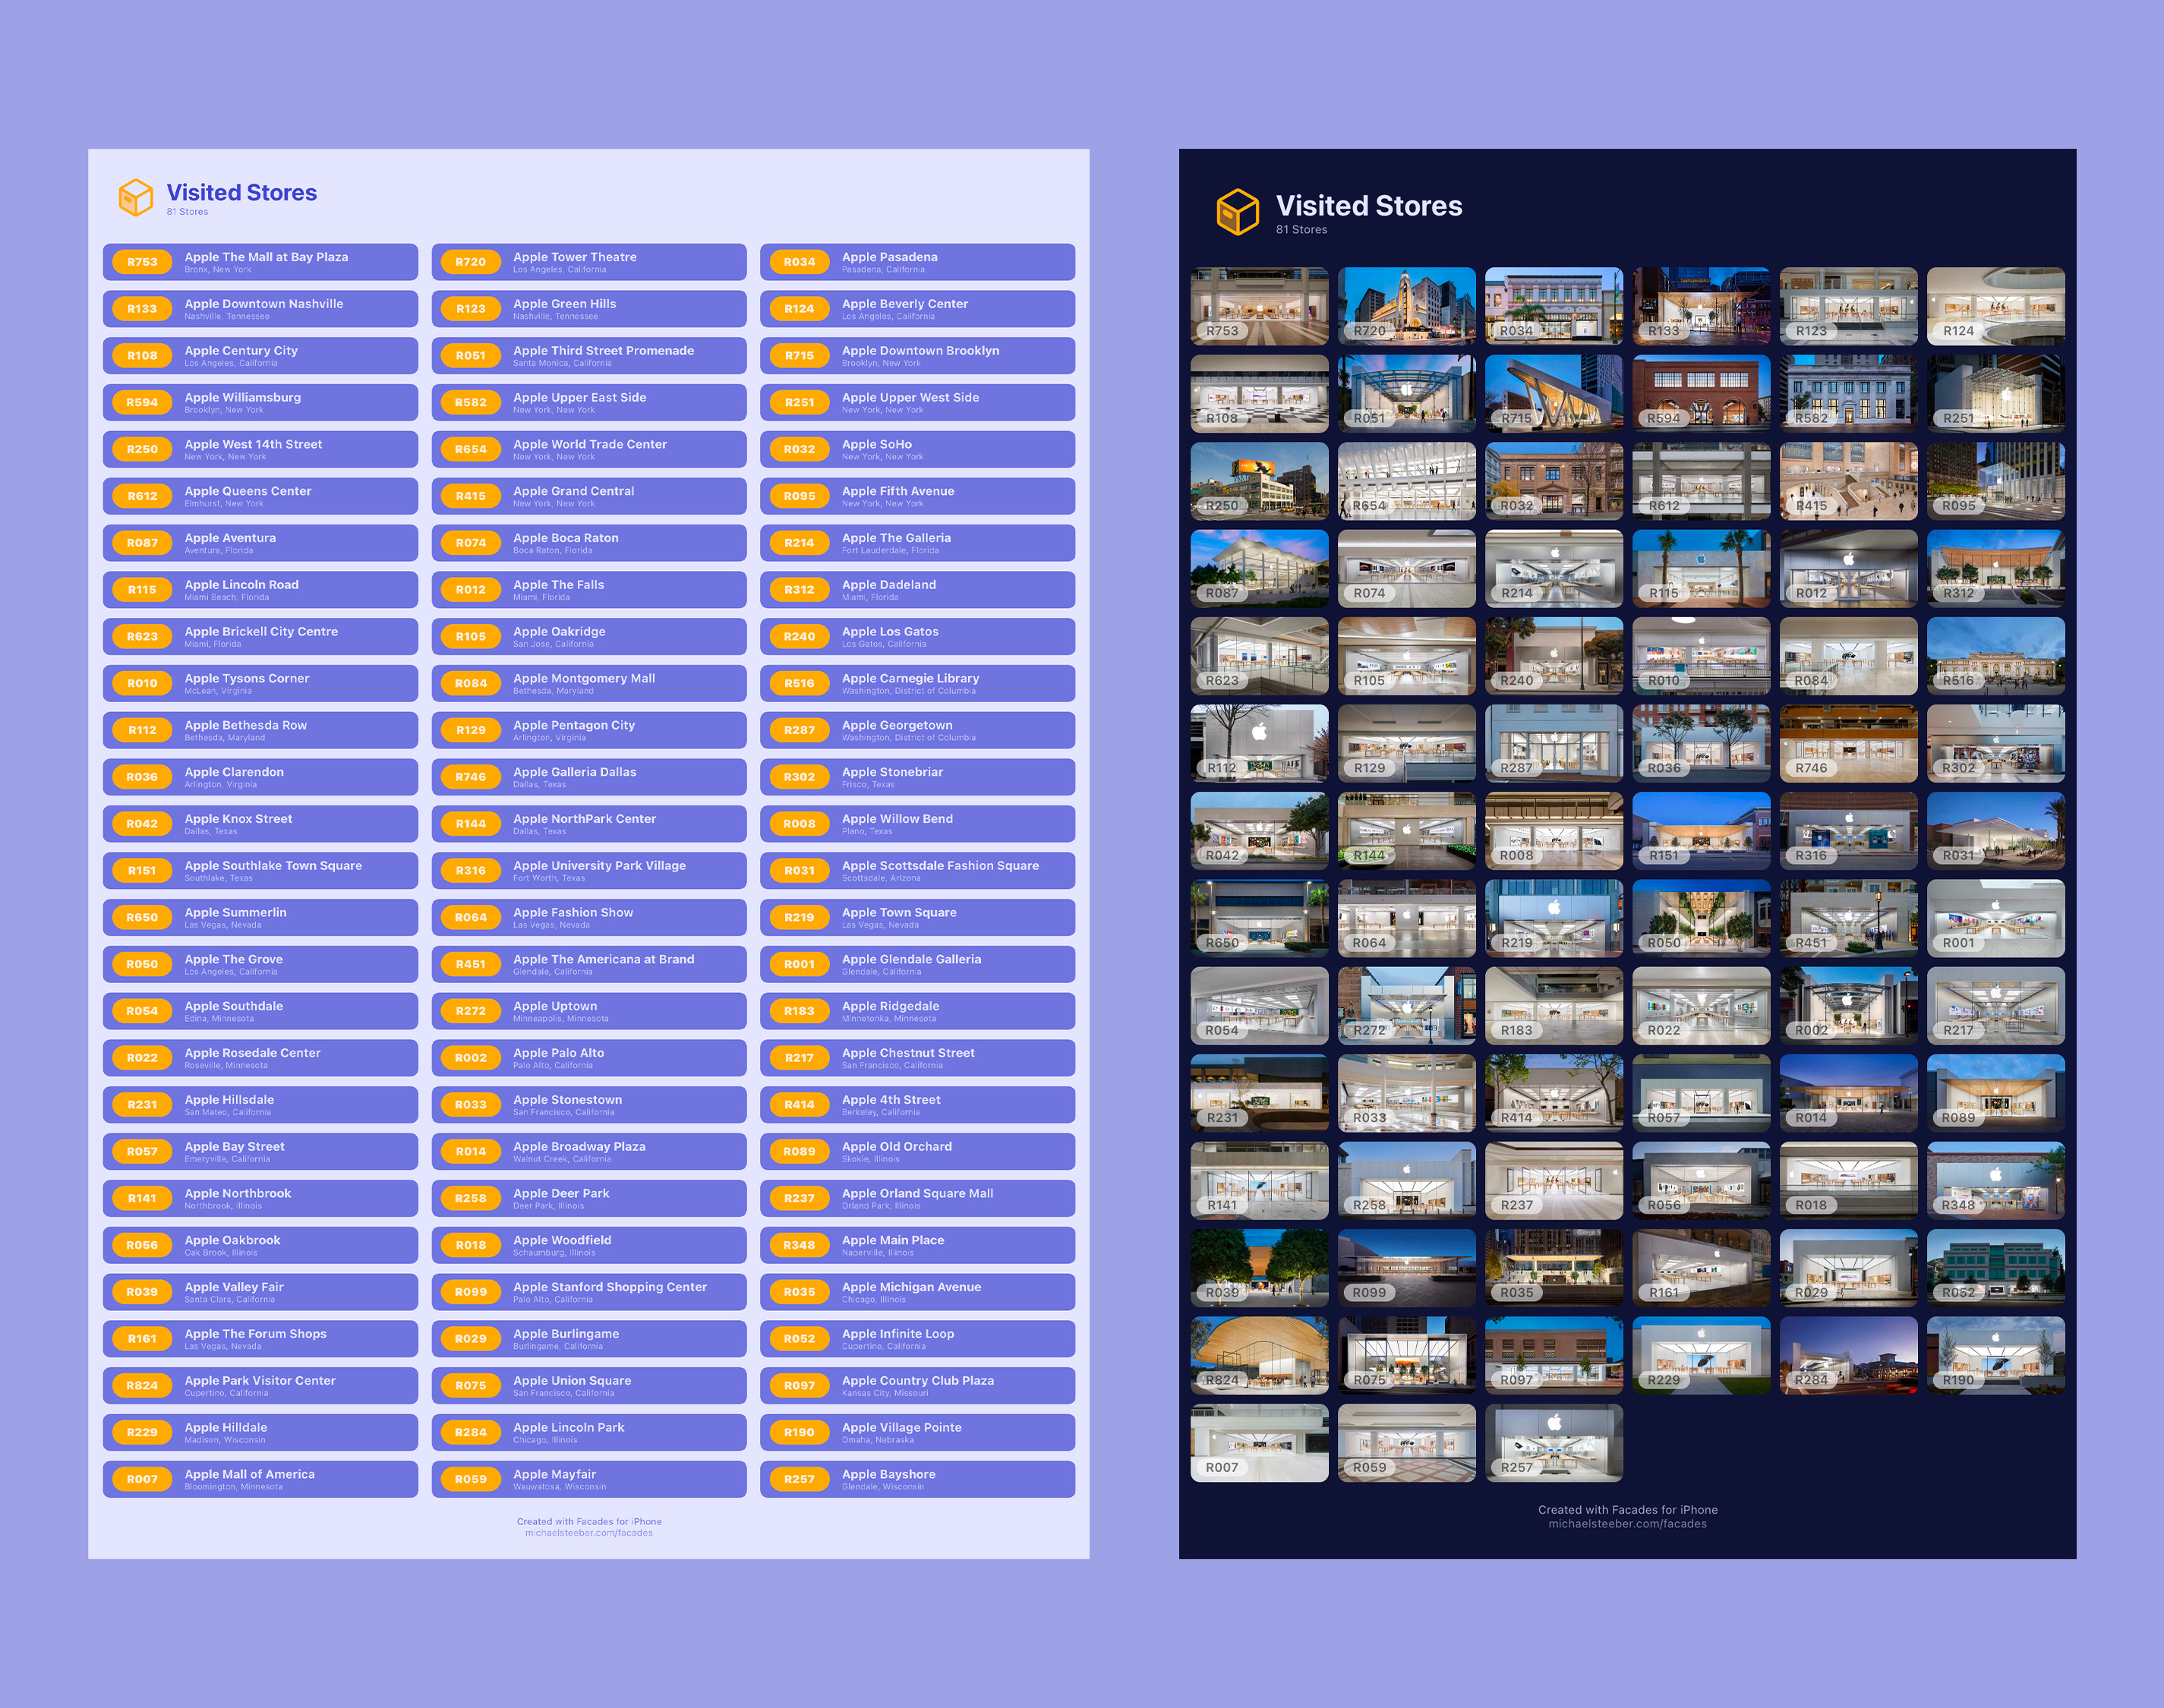Select the R720 Apple Tower Theatre row
Viewport: 2164px width, 1708px height.
(589, 262)
